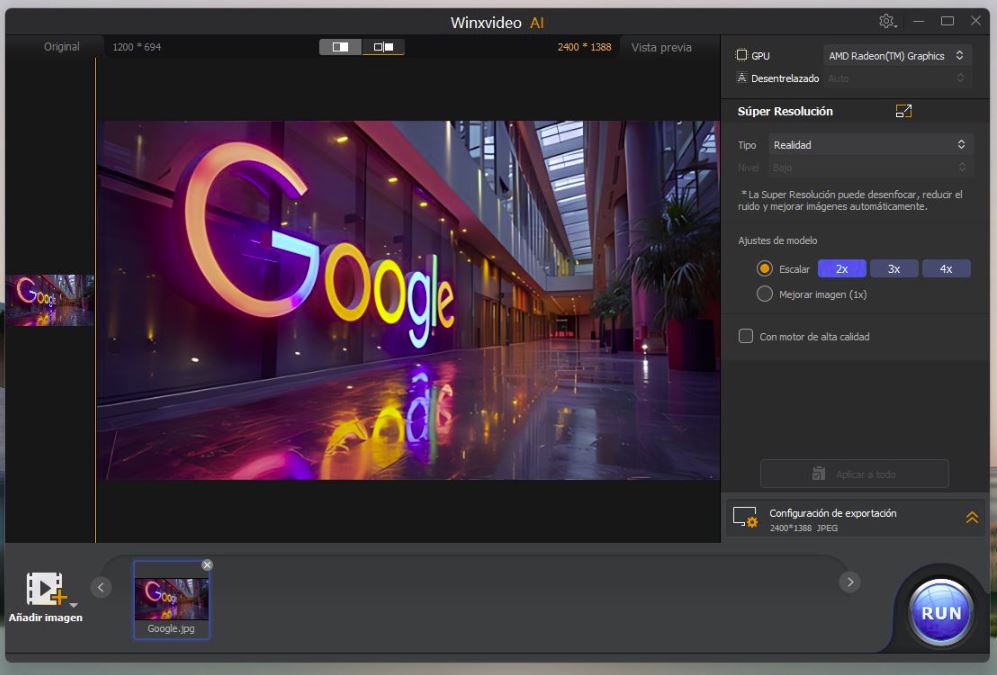
Task: Open the settings gear in title bar
Action: click(887, 21)
